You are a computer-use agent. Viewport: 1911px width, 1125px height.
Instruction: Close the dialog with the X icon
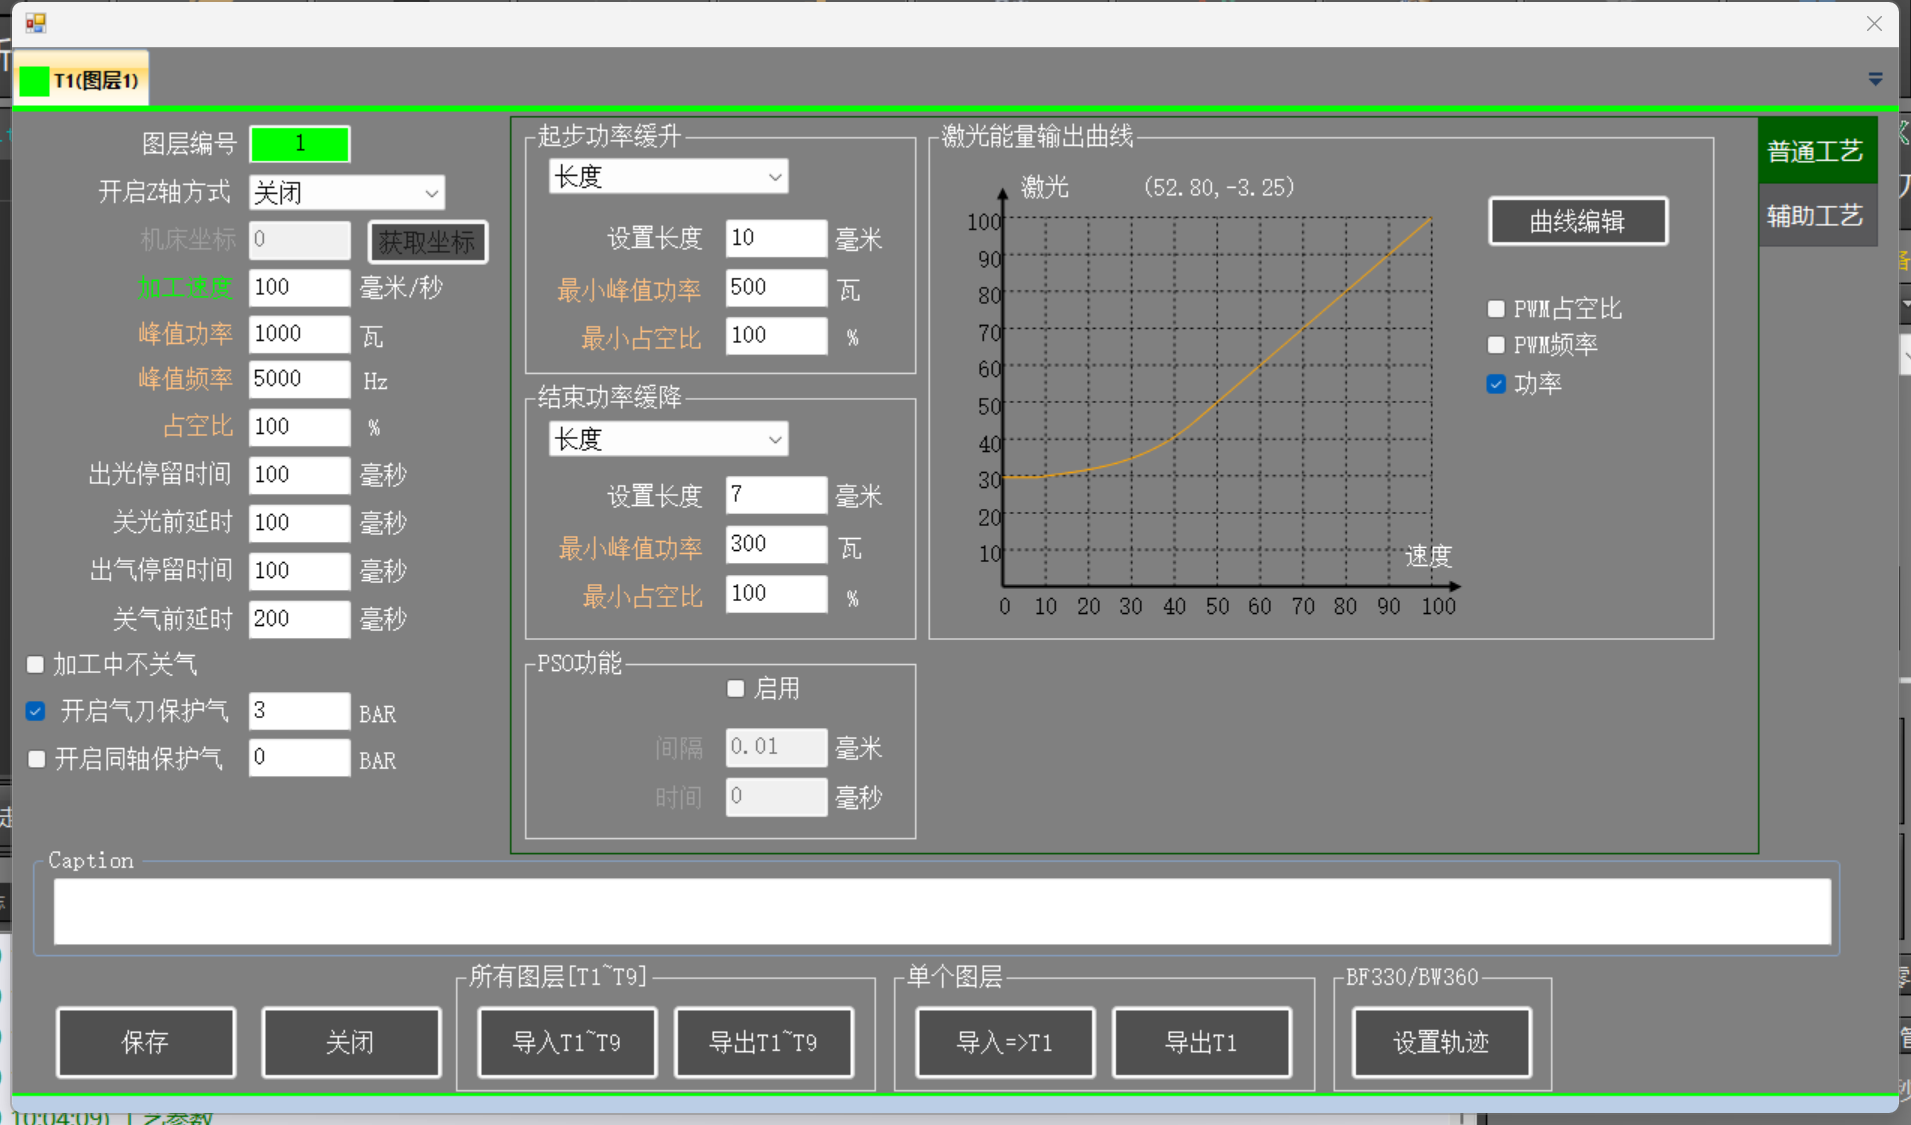[1874, 23]
